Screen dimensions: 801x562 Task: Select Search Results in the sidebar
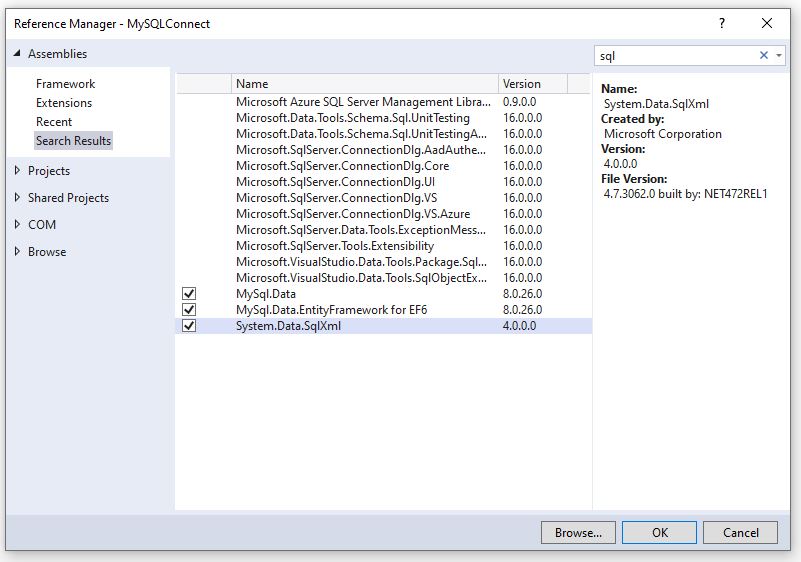pos(73,140)
